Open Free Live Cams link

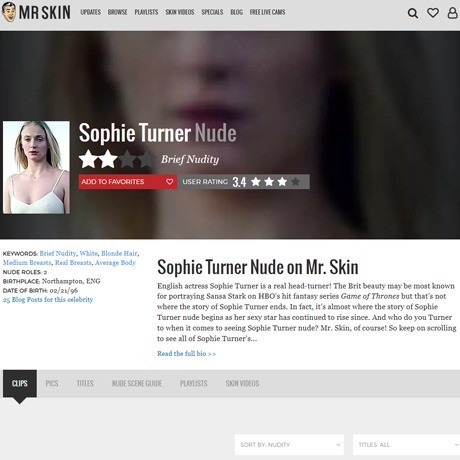point(267,12)
